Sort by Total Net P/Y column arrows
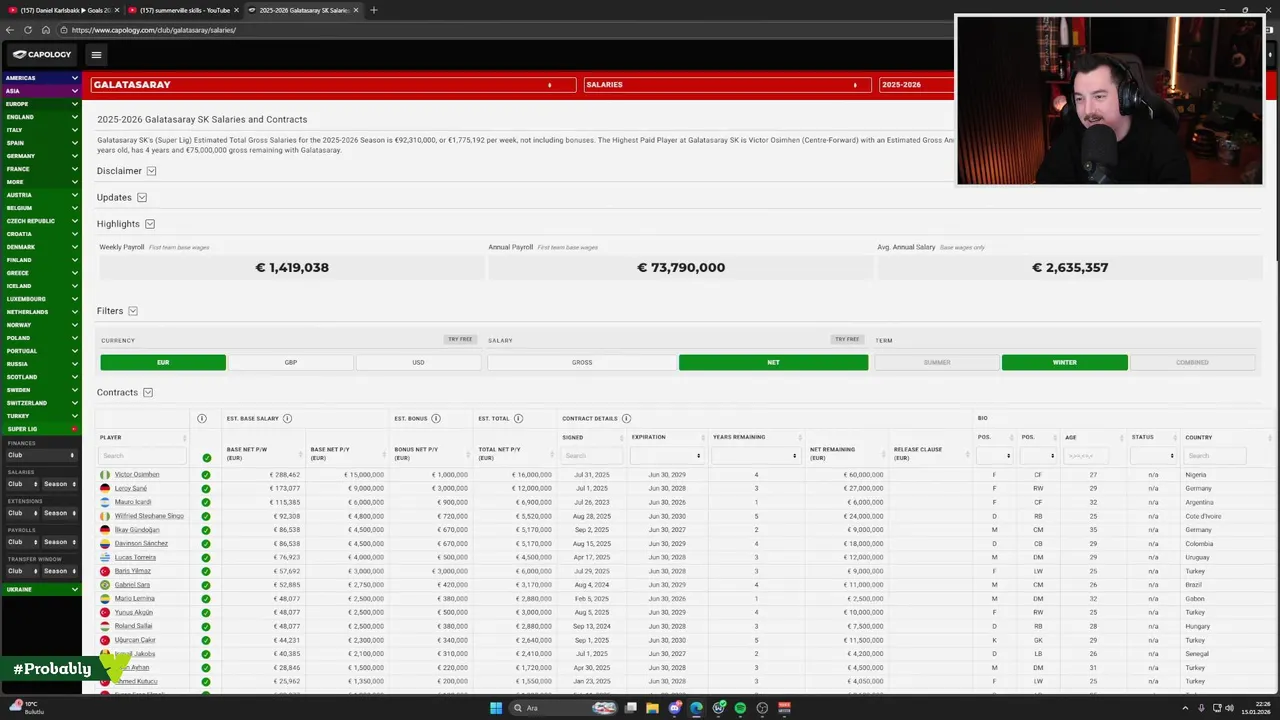 [553, 453]
